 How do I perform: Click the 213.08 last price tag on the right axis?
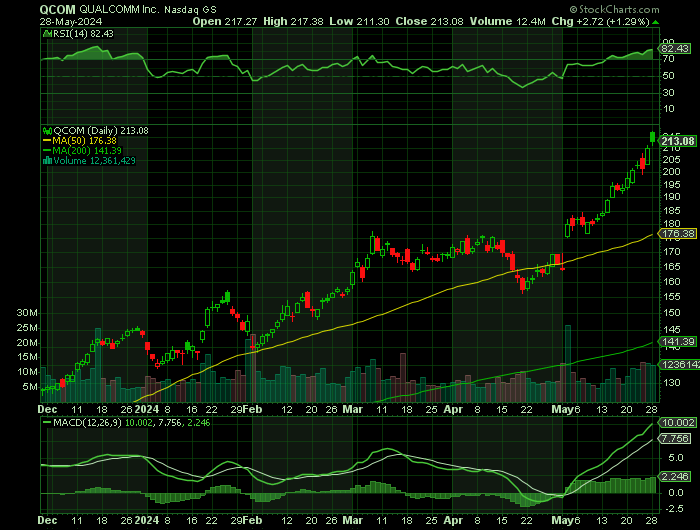click(678, 141)
